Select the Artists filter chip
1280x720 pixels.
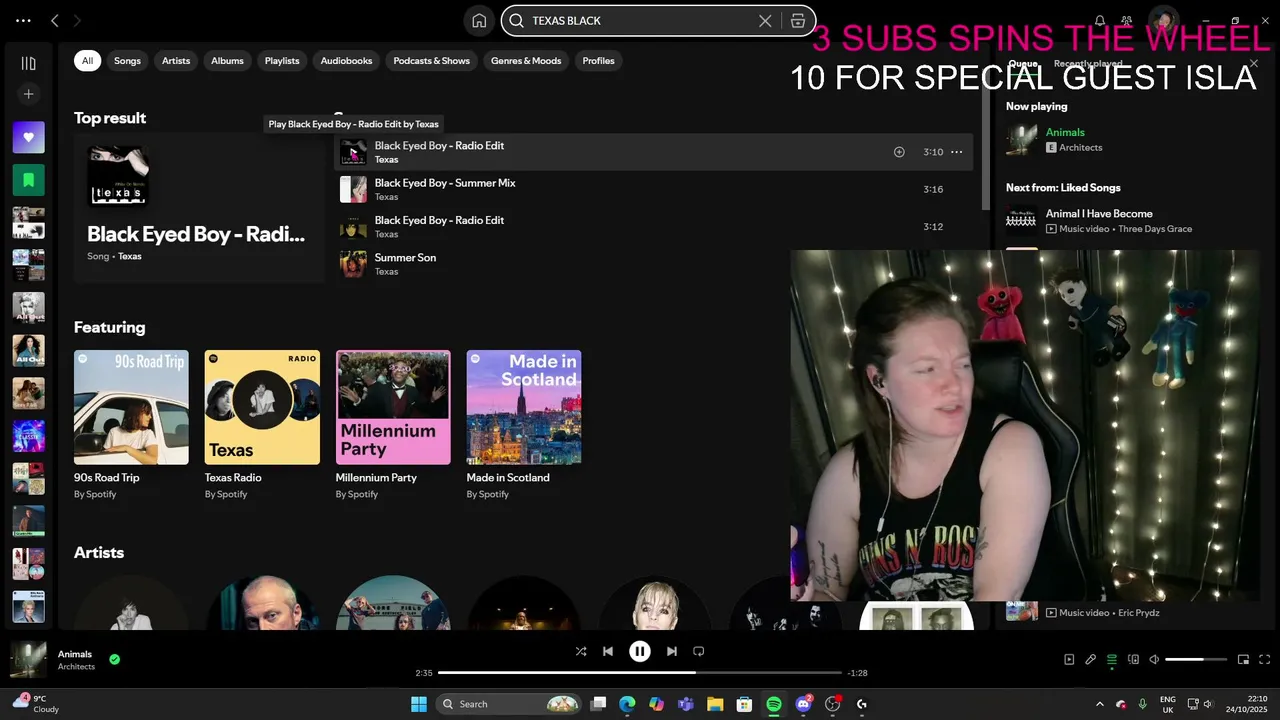click(x=176, y=61)
